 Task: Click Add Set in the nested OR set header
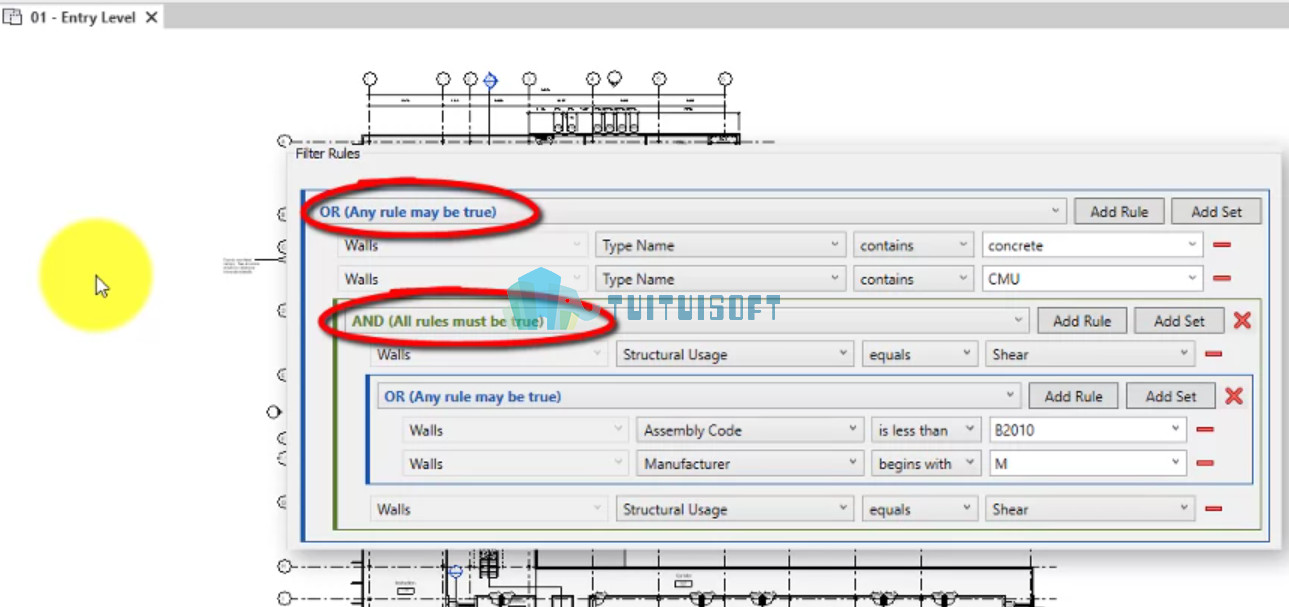[x=1171, y=396]
